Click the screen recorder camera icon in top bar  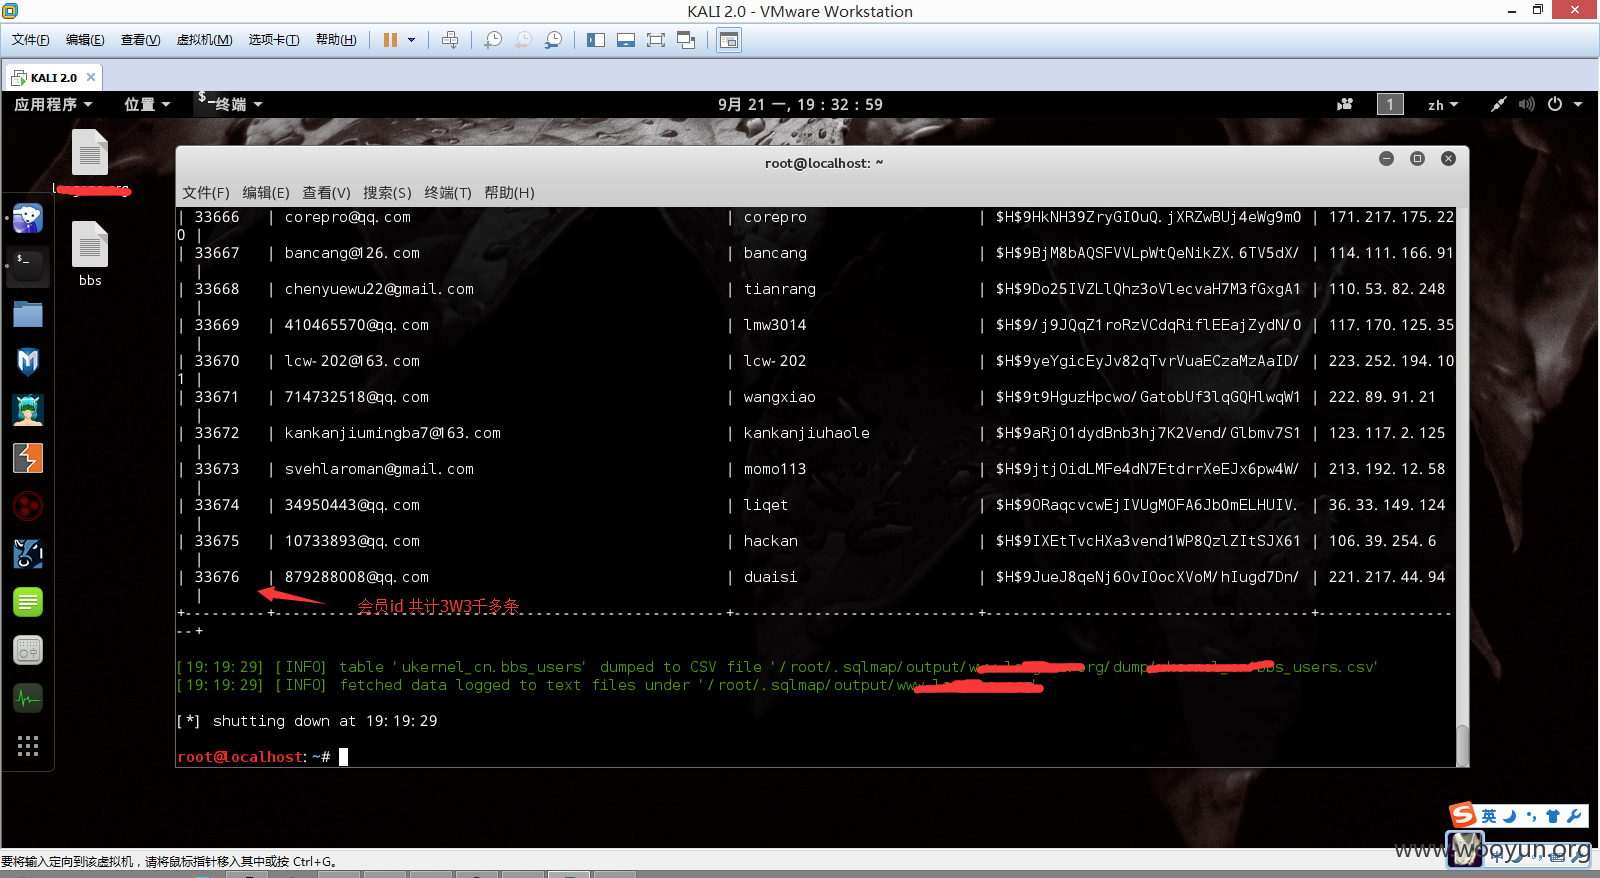[x=1345, y=104]
